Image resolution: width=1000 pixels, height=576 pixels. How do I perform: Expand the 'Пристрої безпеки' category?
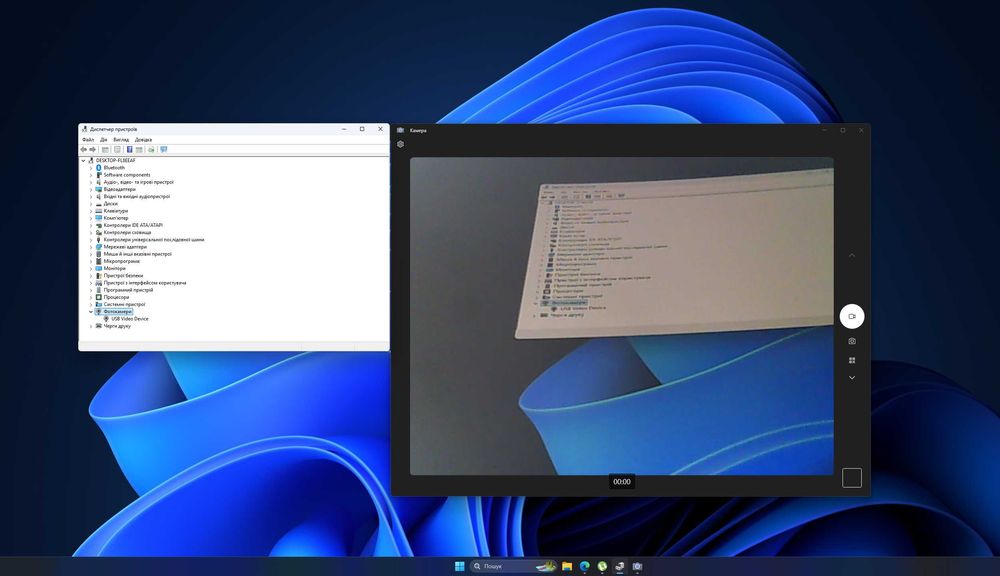coord(91,276)
